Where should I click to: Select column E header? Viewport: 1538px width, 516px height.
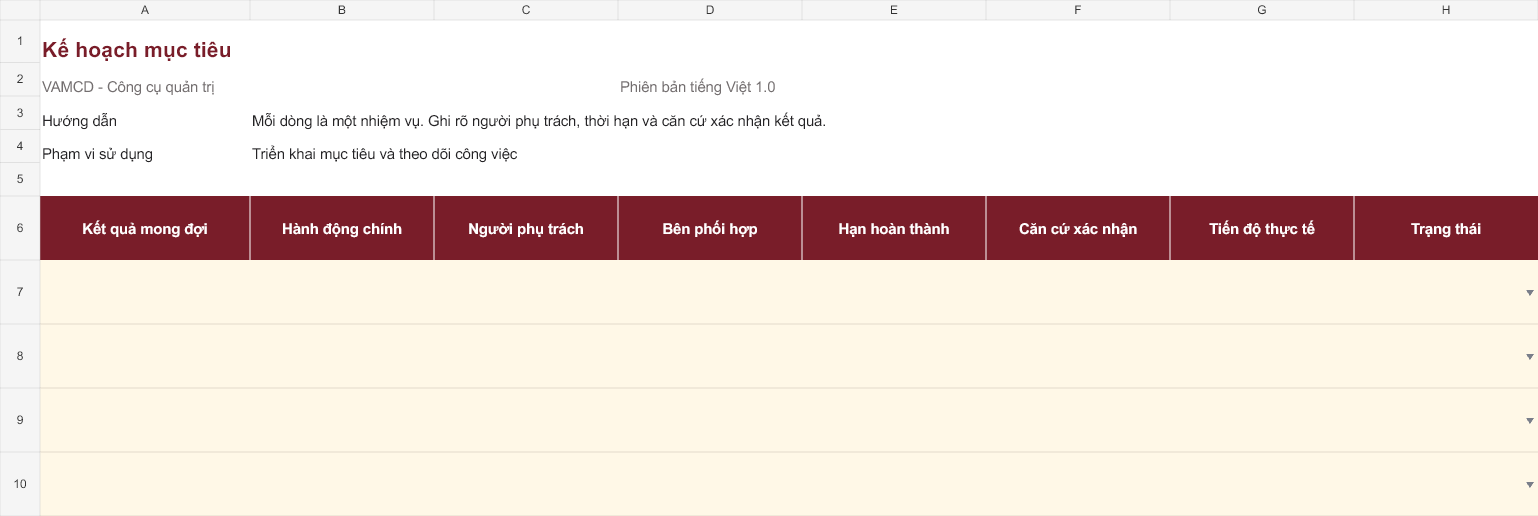point(894,10)
